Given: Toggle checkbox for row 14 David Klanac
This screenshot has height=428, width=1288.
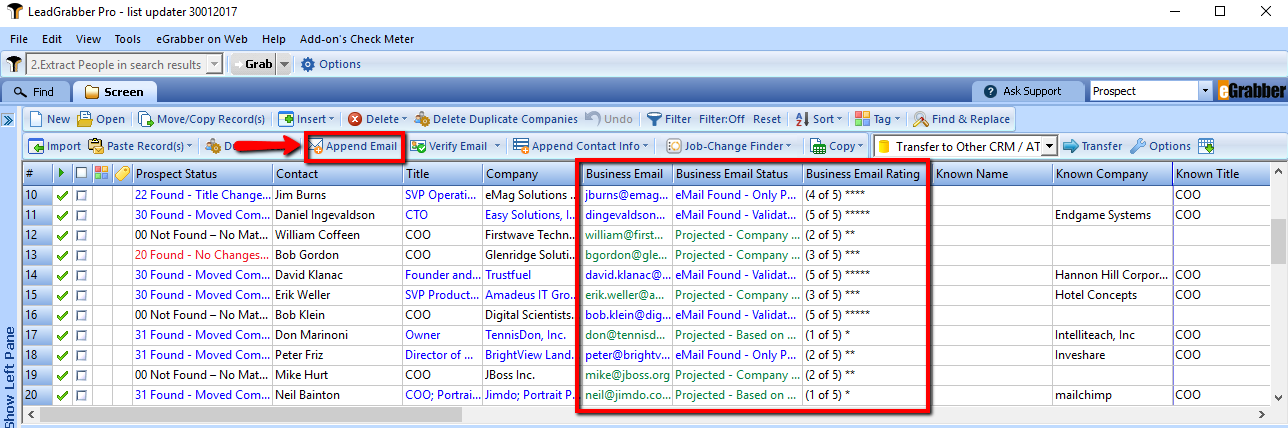Looking at the screenshot, I should tap(81, 275).
